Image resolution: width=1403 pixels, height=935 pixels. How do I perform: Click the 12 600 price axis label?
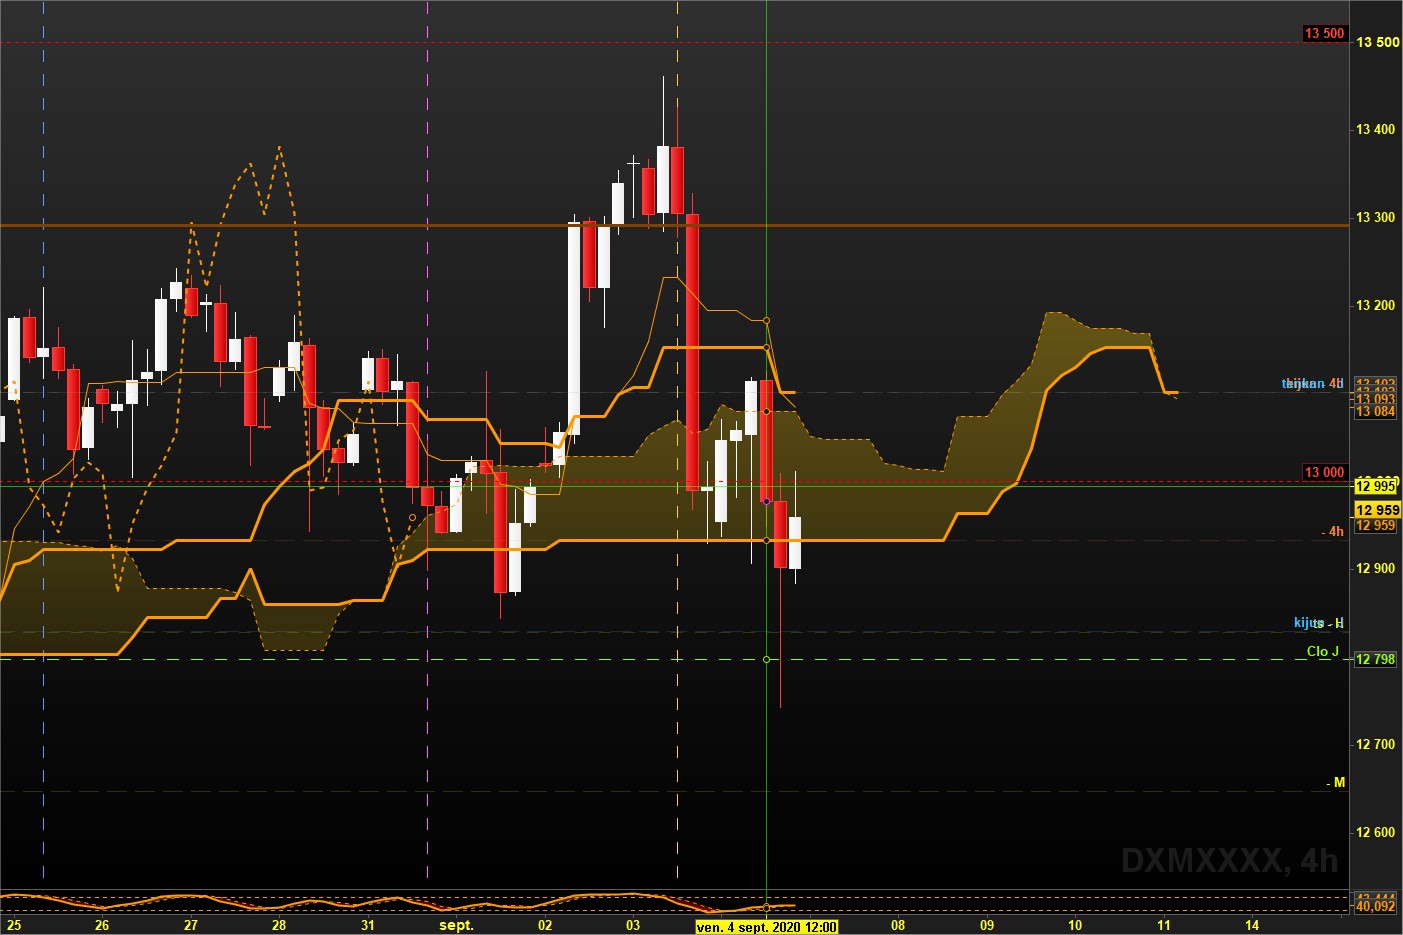tap(1376, 832)
